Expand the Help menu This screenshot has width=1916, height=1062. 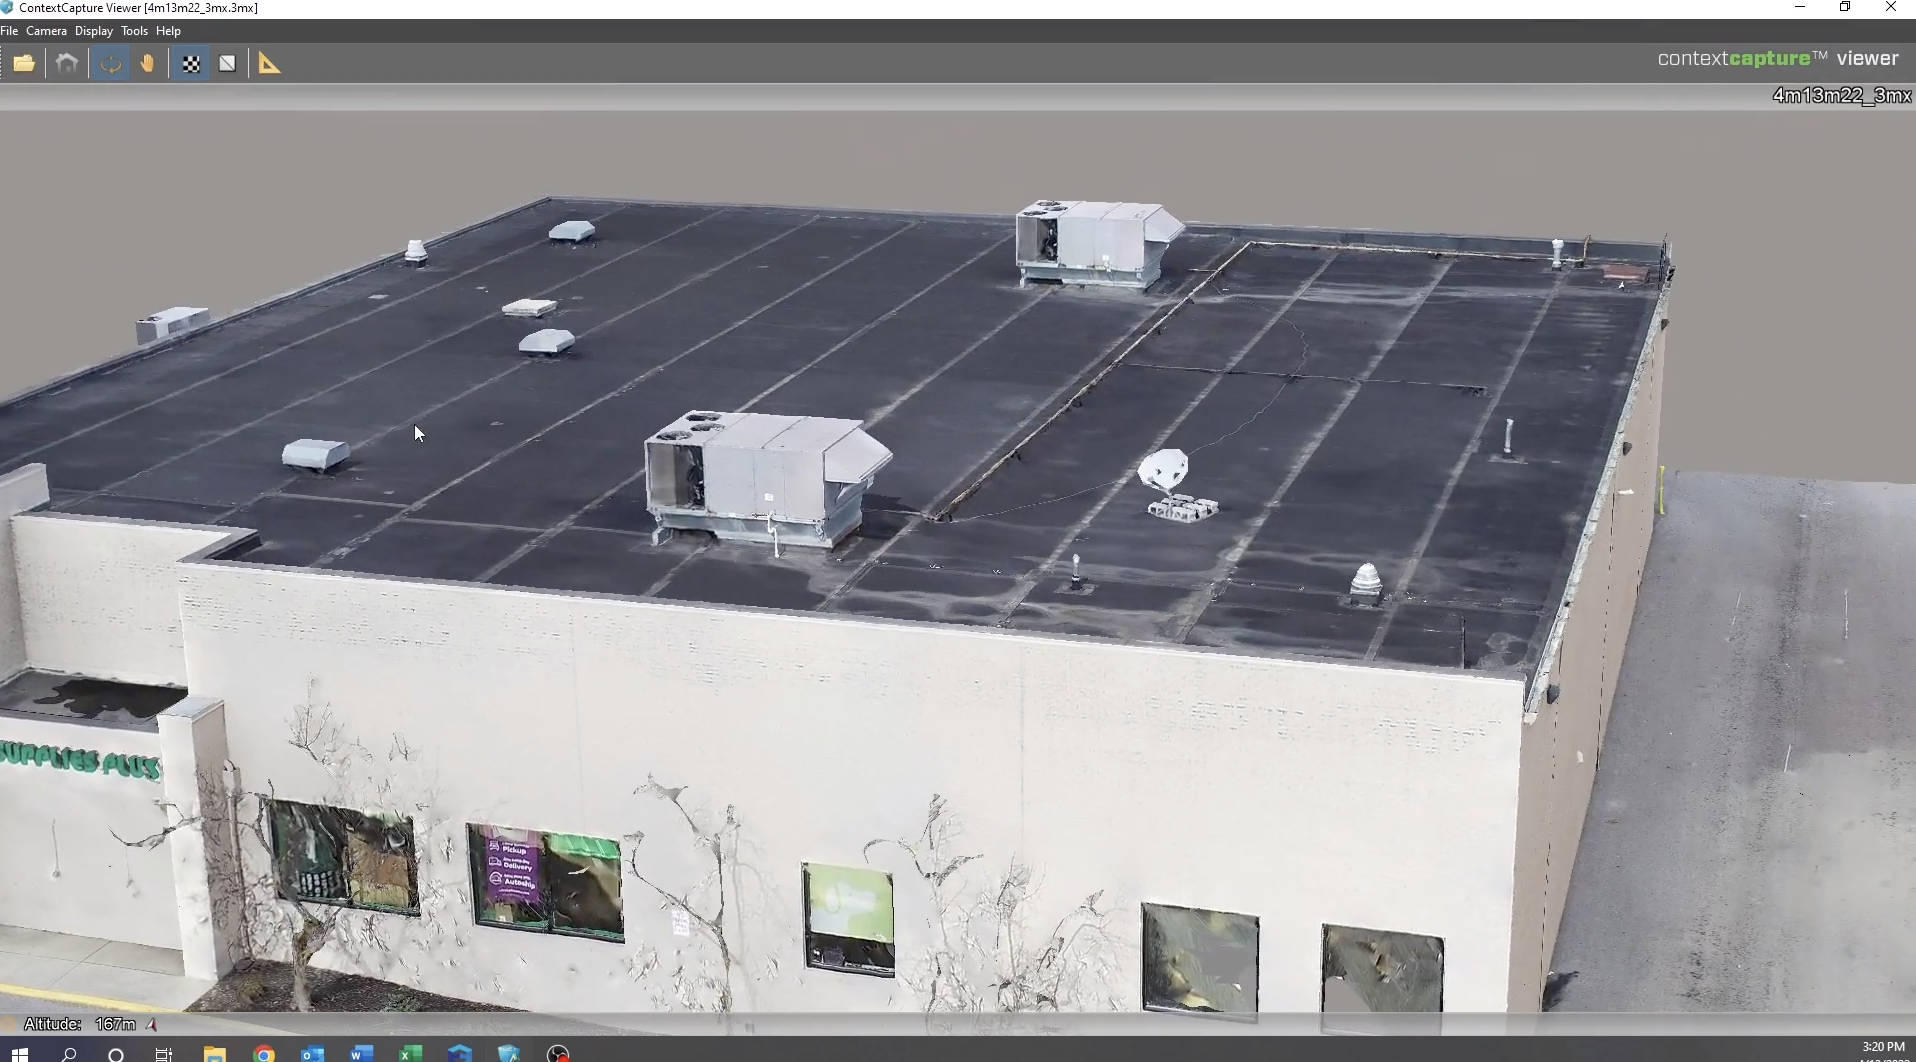point(168,31)
